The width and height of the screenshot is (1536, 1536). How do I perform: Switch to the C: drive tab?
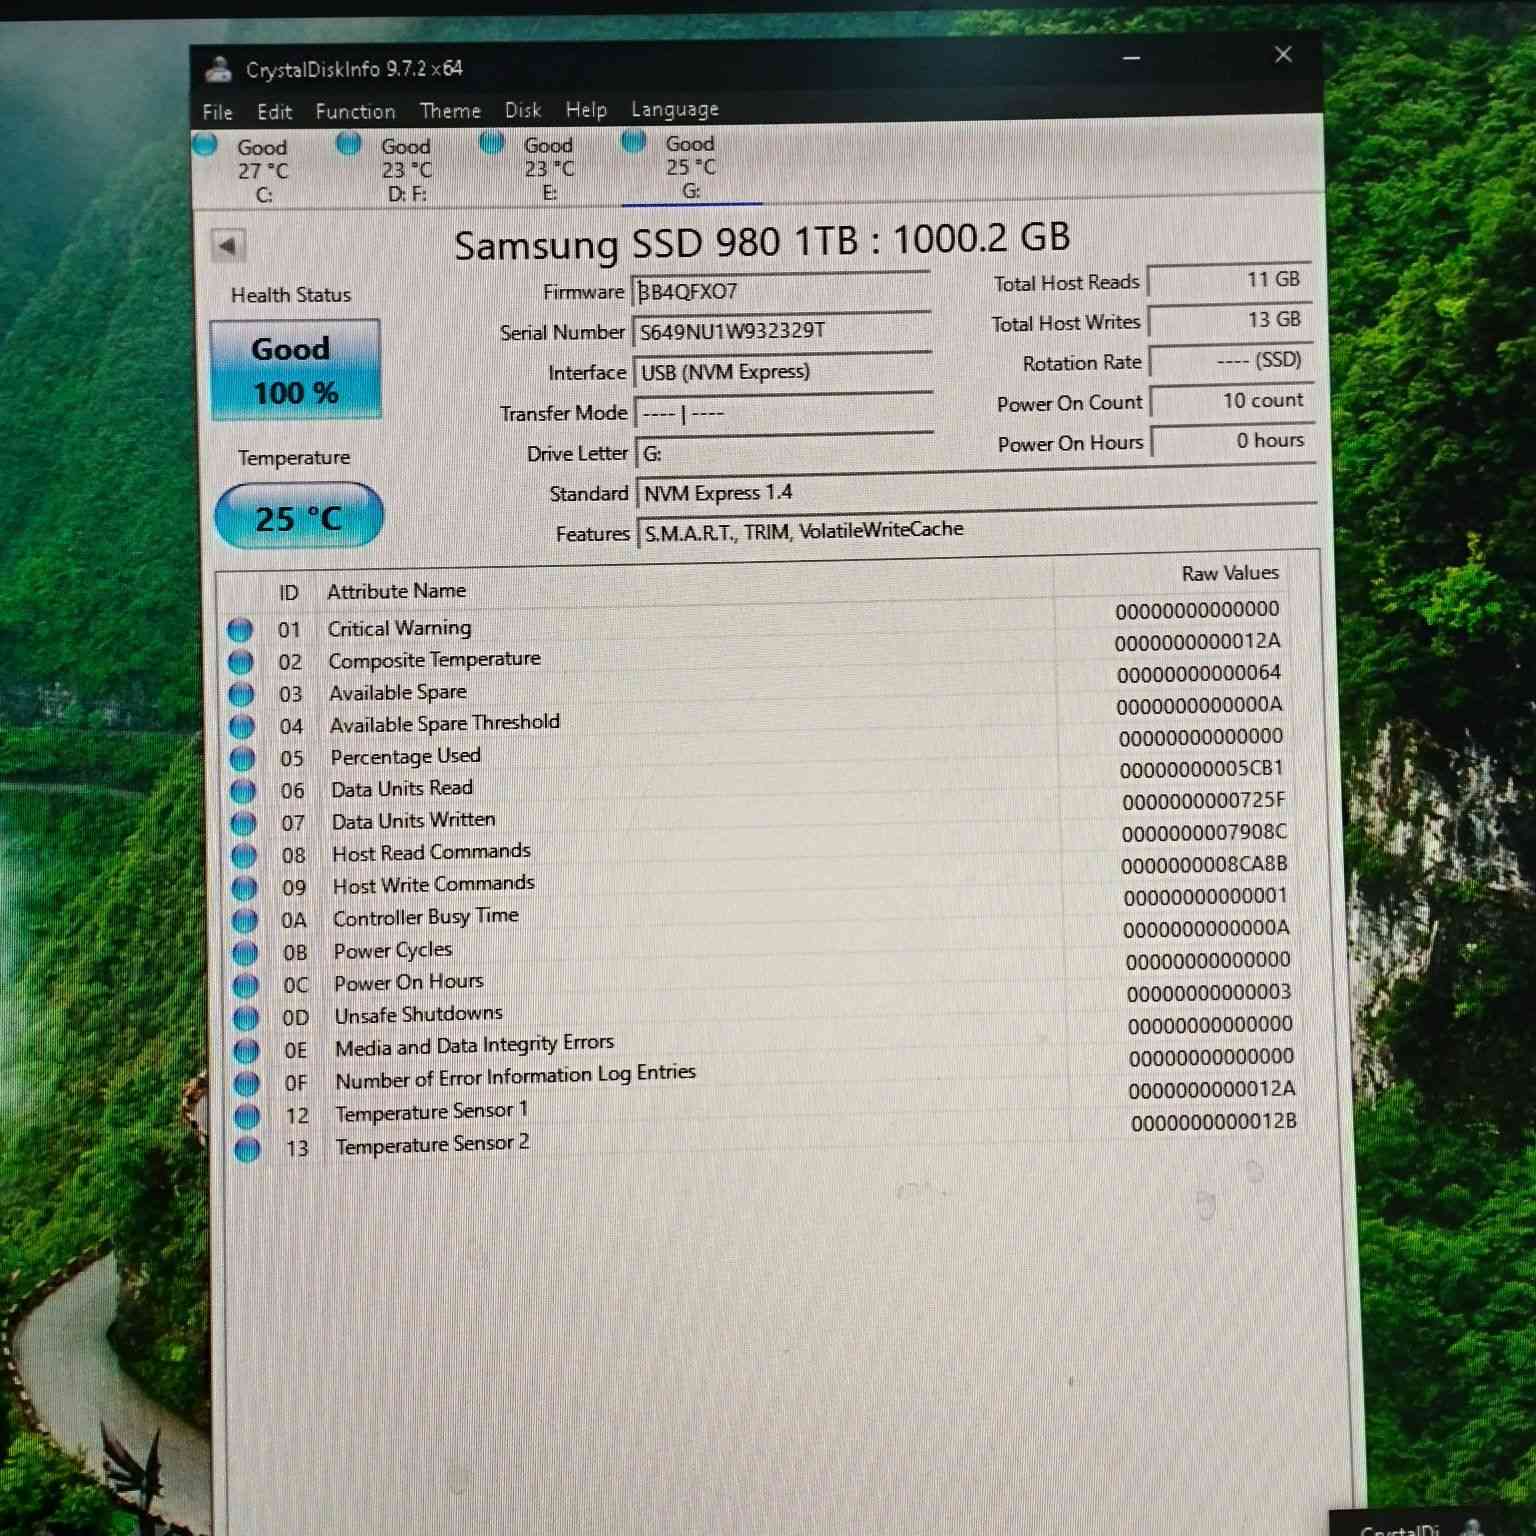(x=262, y=168)
